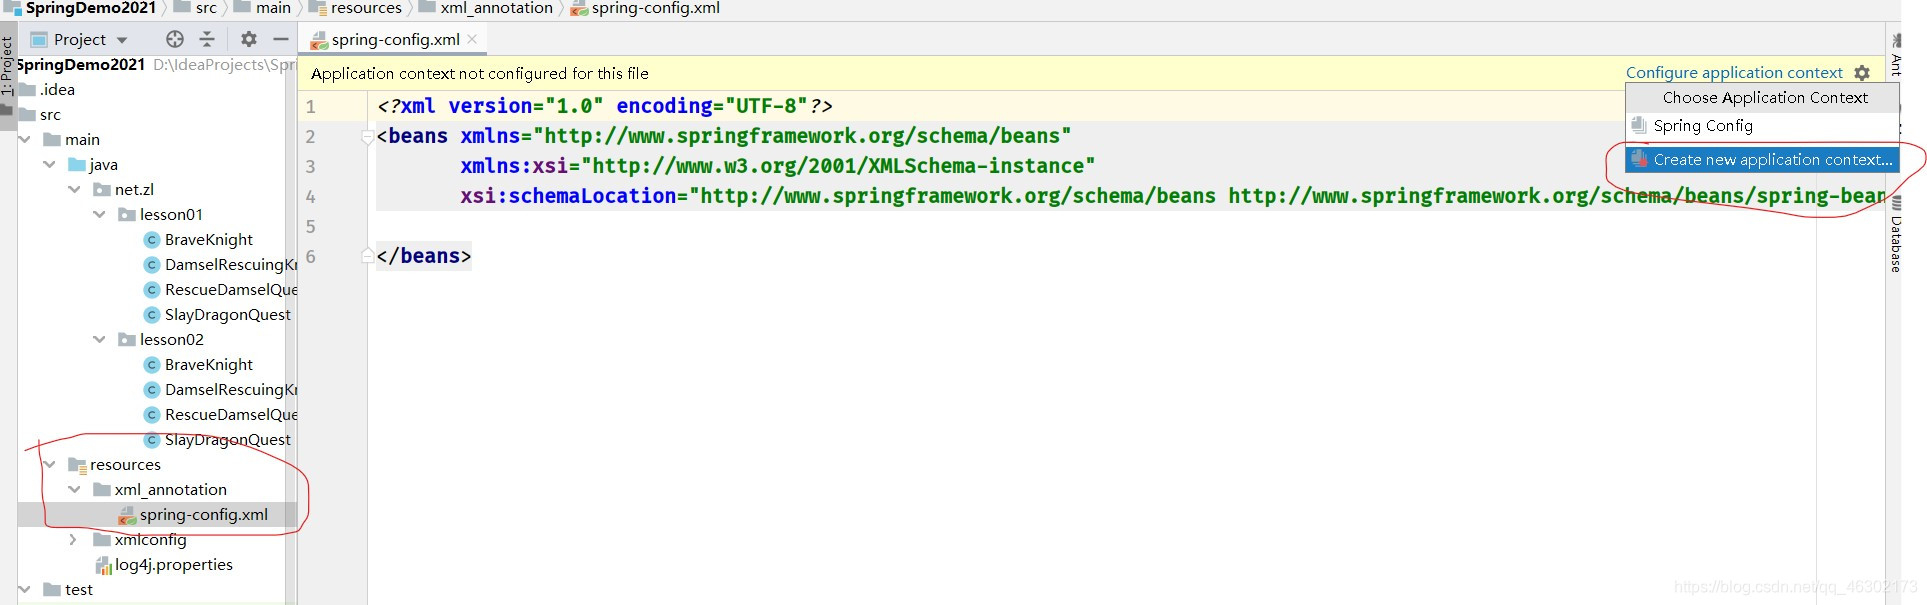Collapse the java folder
The width and height of the screenshot is (1927, 605).
click(x=49, y=165)
